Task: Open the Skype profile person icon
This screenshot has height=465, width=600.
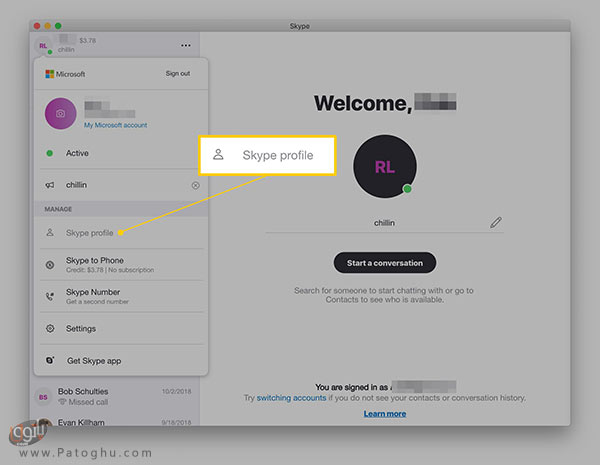Action: (x=50, y=233)
